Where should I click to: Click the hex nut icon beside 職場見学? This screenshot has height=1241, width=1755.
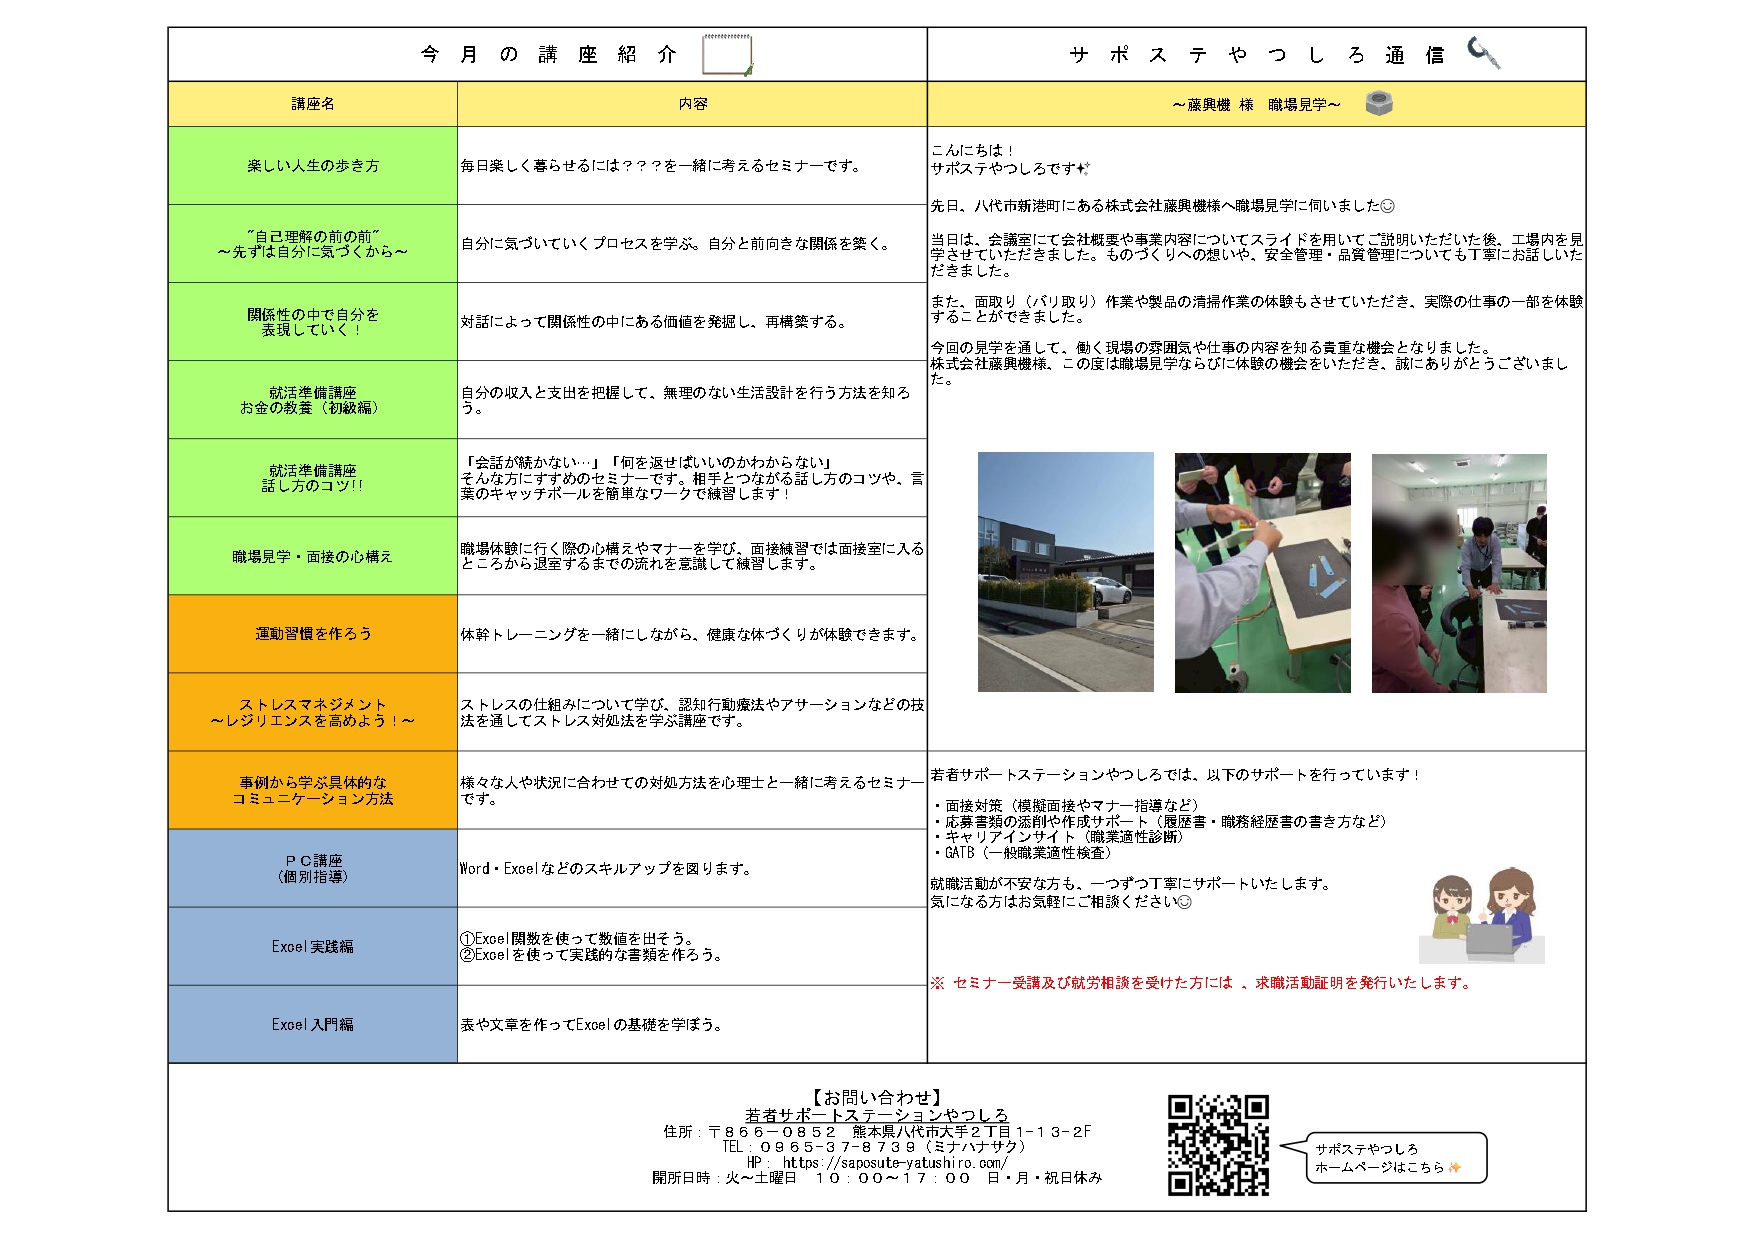[1379, 103]
